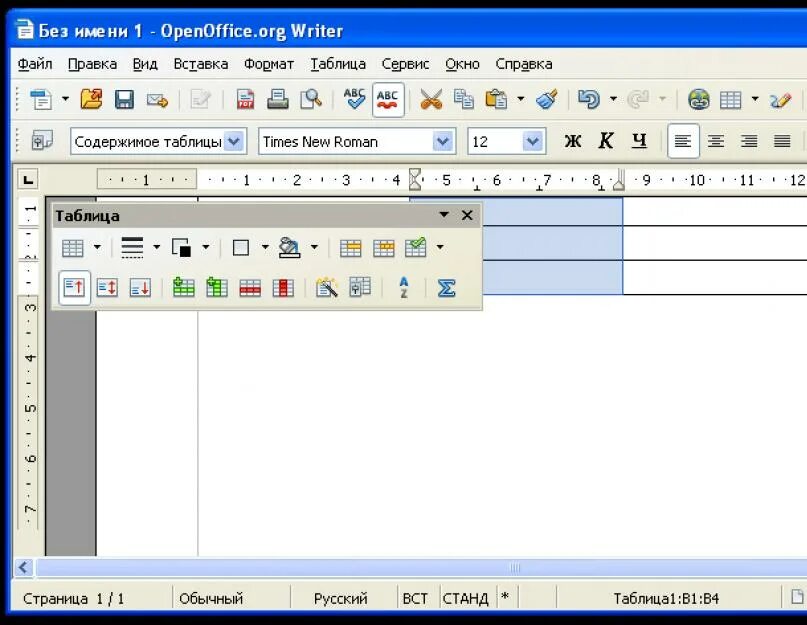Open AutoFormat wand icon for table
Viewport: 807px width, 625px height.
327,287
